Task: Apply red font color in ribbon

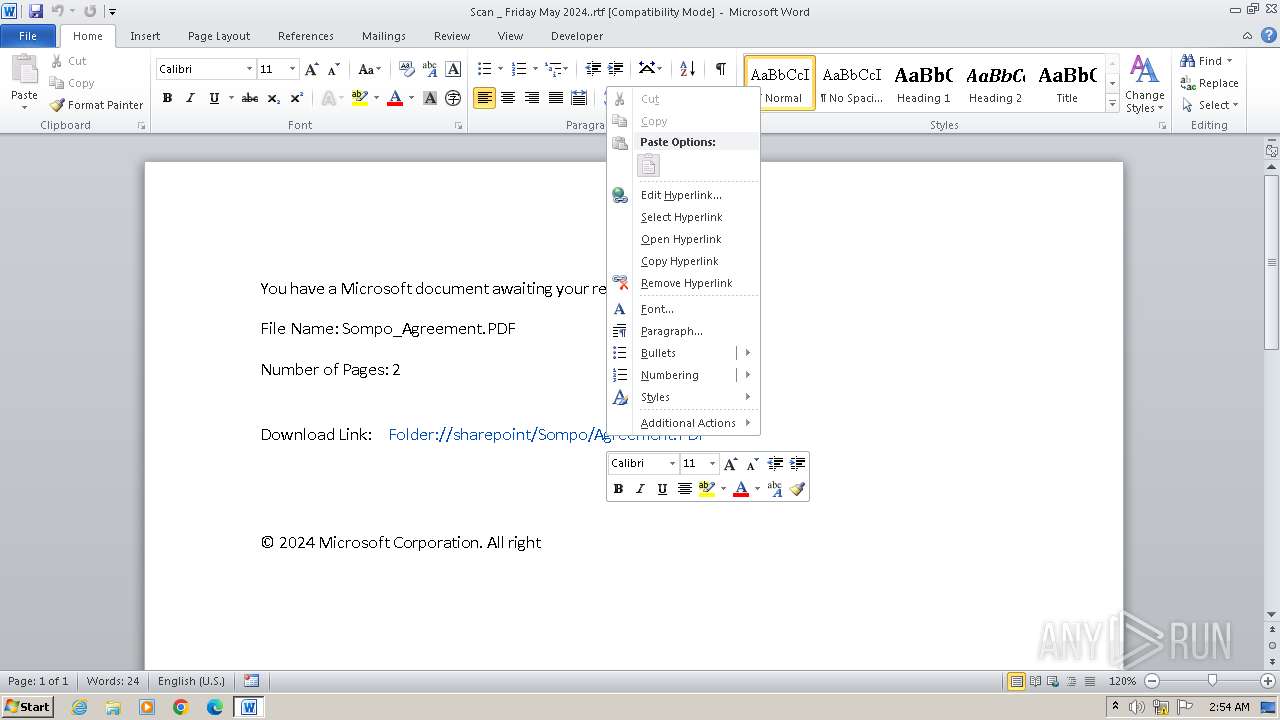Action: 395,98
